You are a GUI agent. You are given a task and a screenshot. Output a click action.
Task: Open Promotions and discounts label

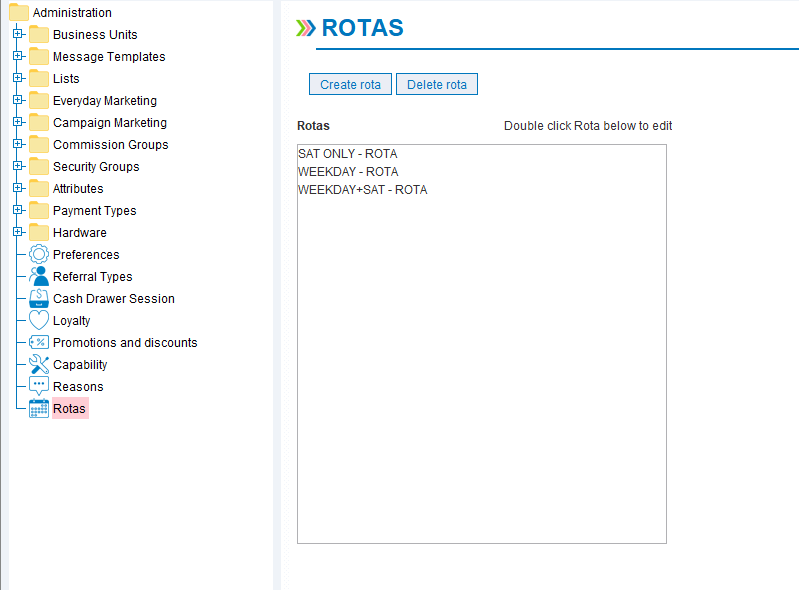click(125, 342)
